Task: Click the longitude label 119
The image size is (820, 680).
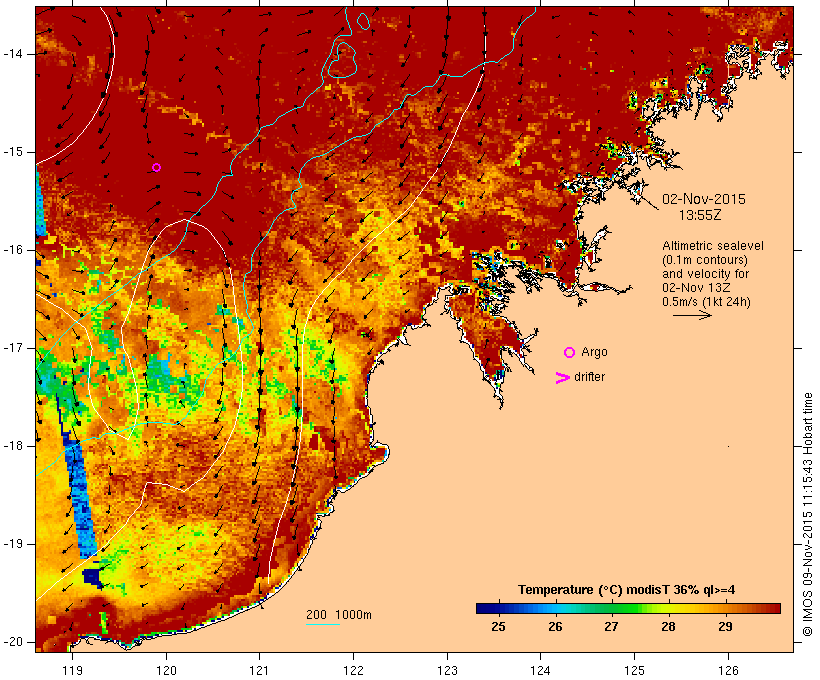Action: 72,670
